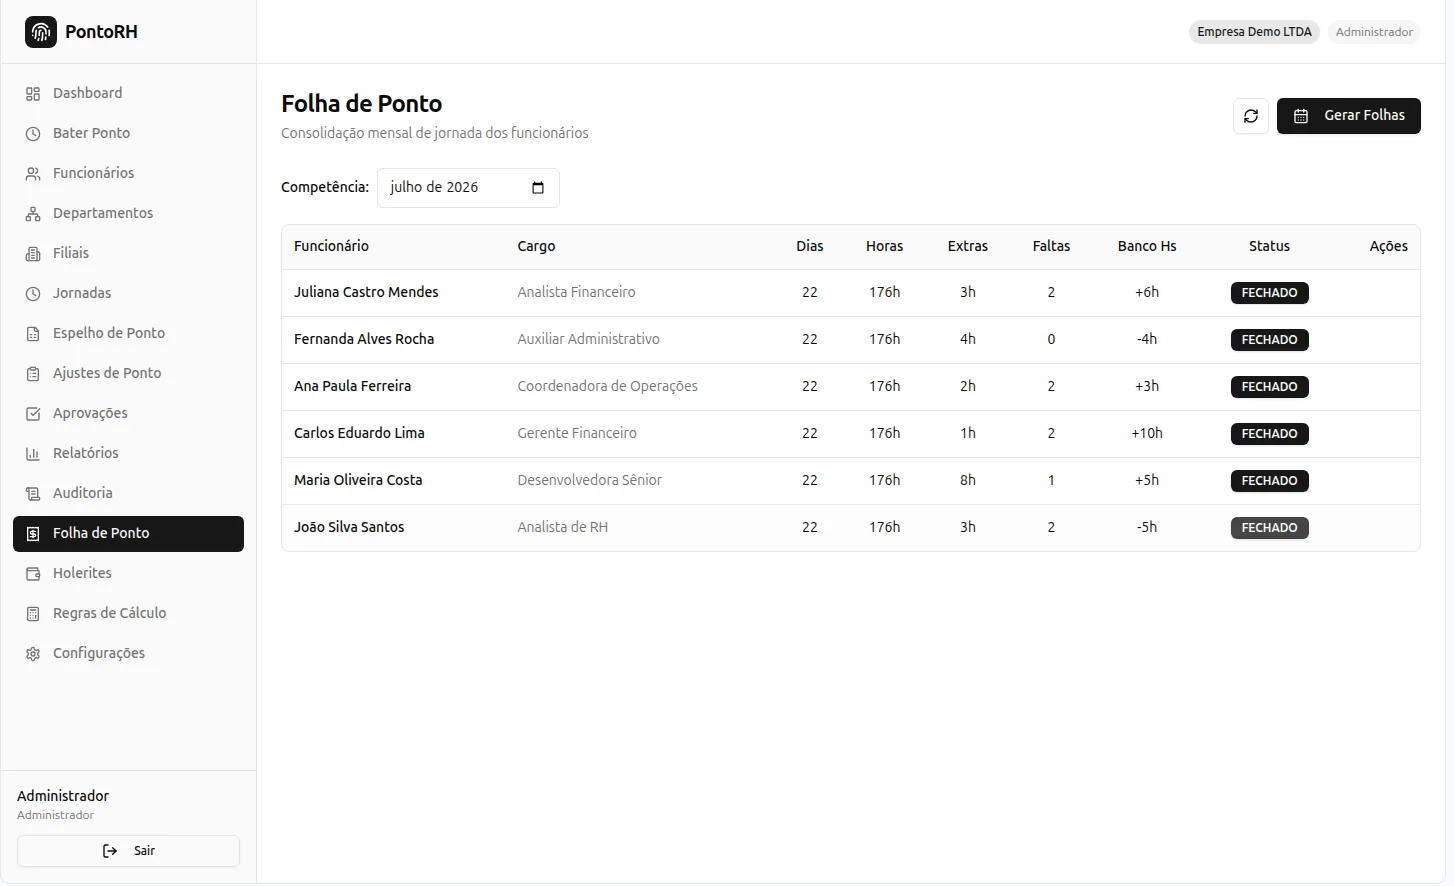Click the Empresa Demo LTDA badge

tap(1254, 32)
